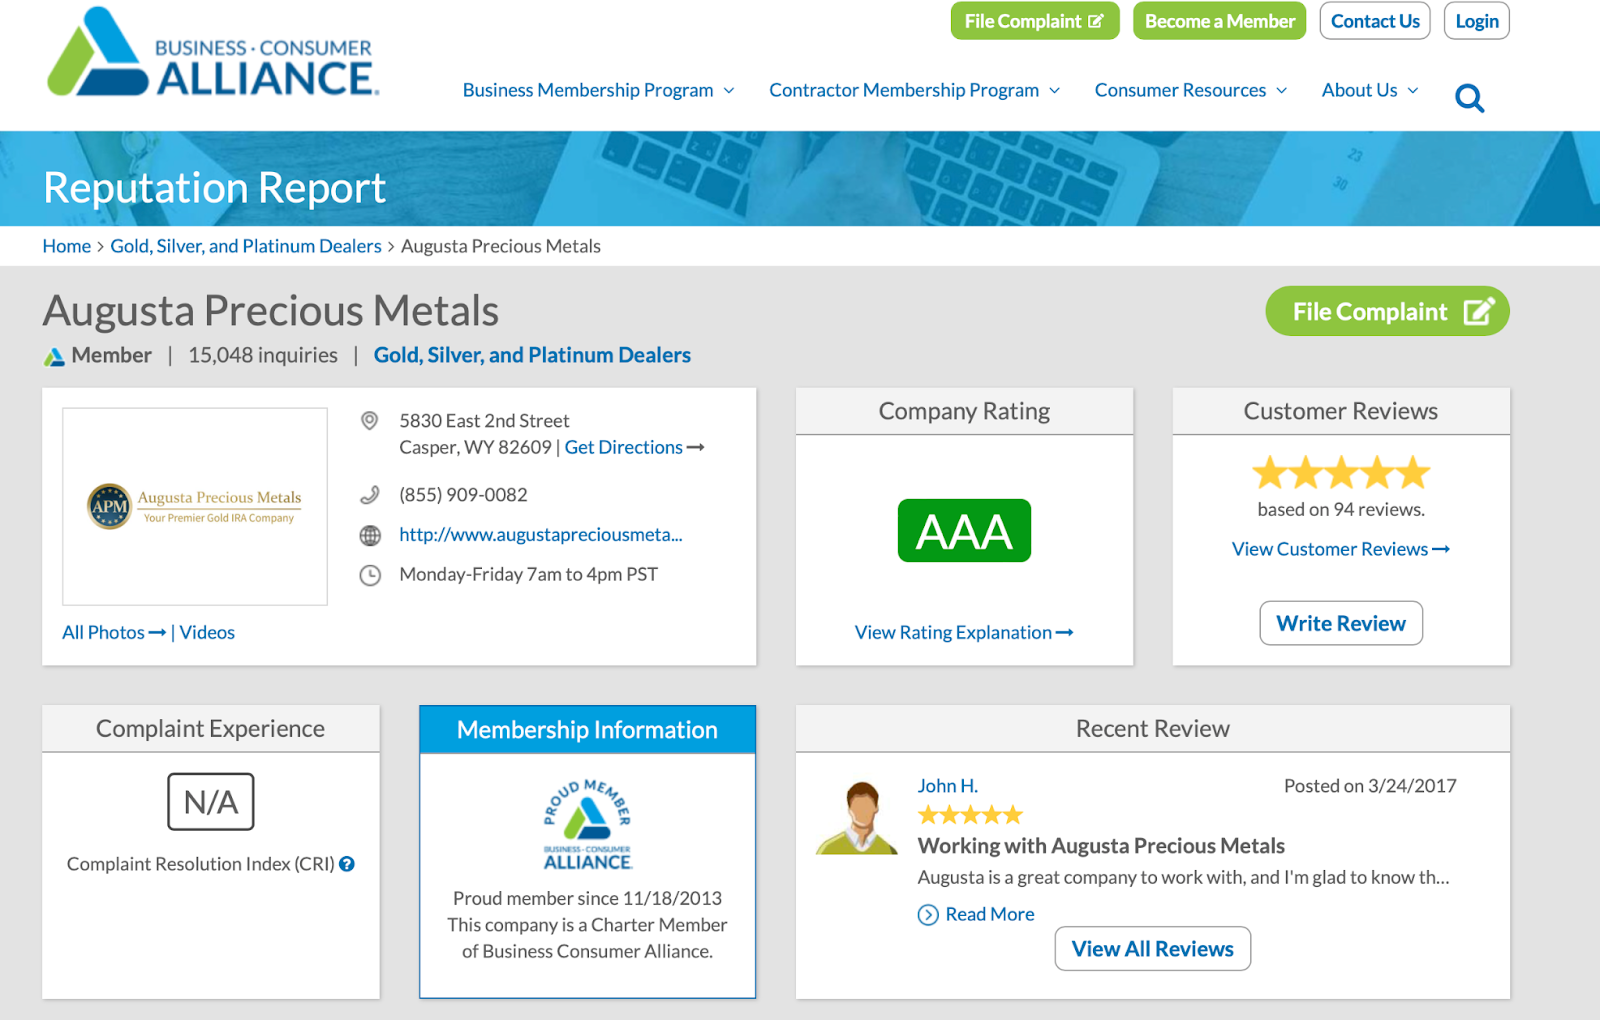This screenshot has height=1020, width=1600.
Task: Click the review excerpt beginning 'Augusta is a great company'
Action: [x=1183, y=878]
